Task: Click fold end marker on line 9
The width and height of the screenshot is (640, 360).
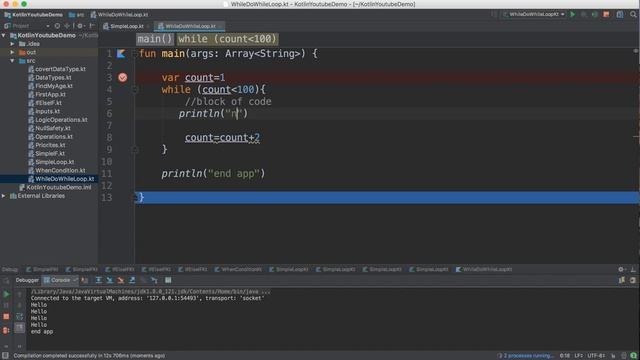Action: tap(135, 150)
